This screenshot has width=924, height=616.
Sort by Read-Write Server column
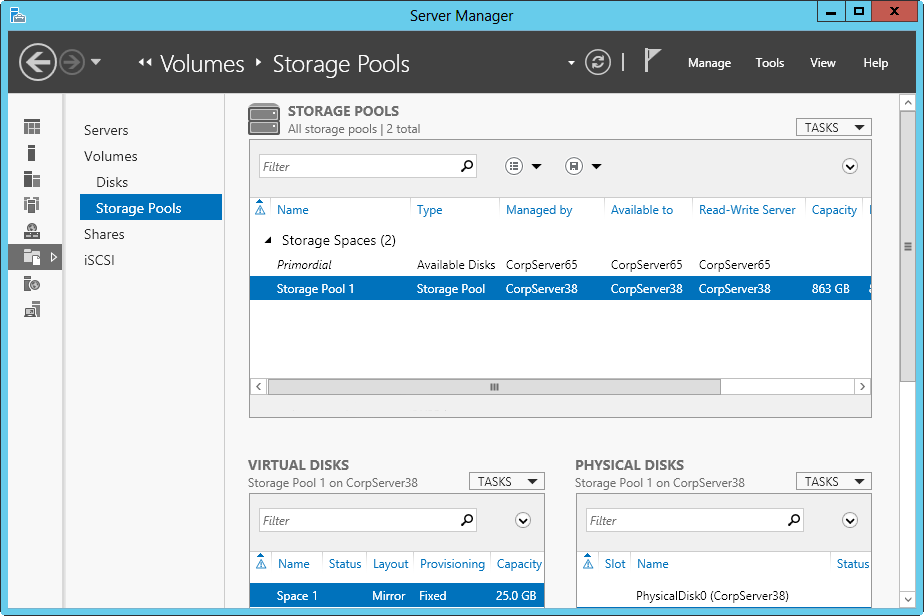click(x=747, y=210)
